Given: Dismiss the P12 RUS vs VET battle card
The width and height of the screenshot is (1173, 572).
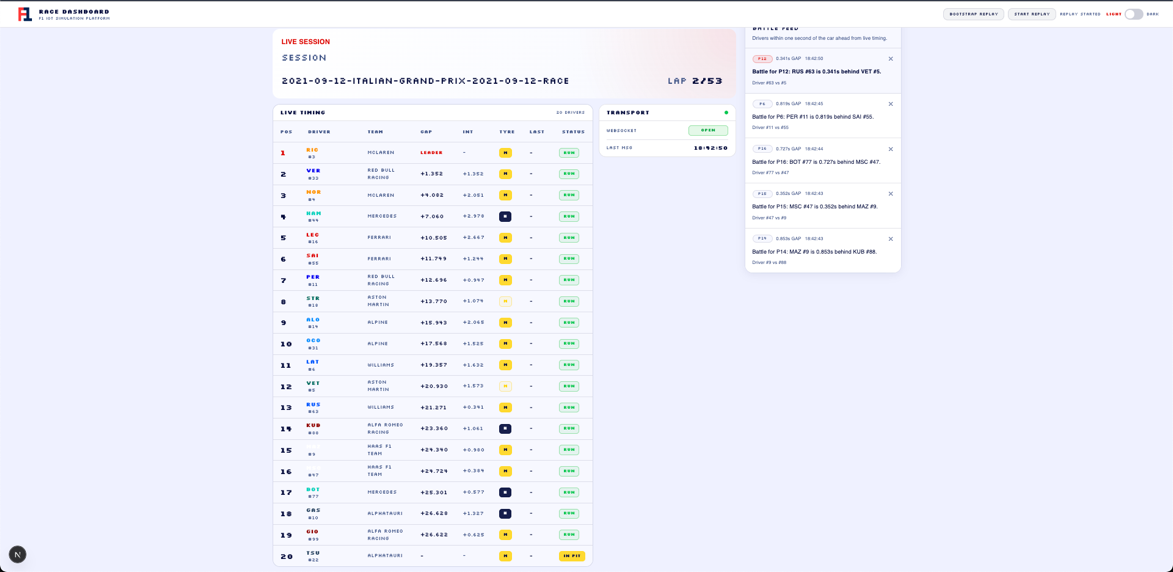Looking at the screenshot, I should [x=890, y=58].
